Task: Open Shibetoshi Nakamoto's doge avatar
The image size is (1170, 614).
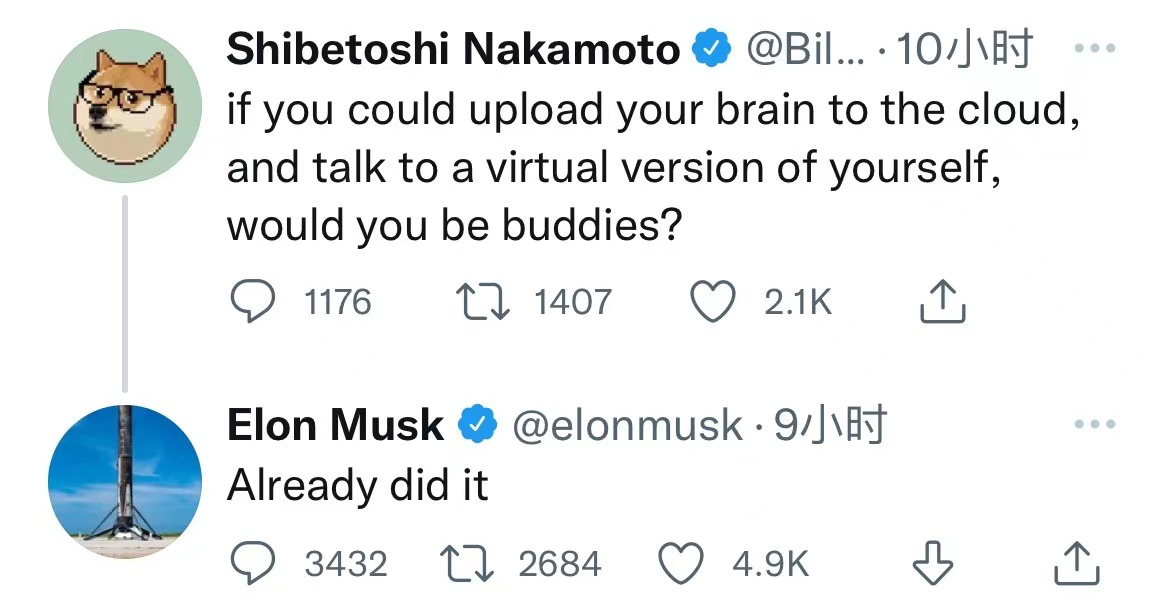Action: pyautogui.click(x=125, y=105)
